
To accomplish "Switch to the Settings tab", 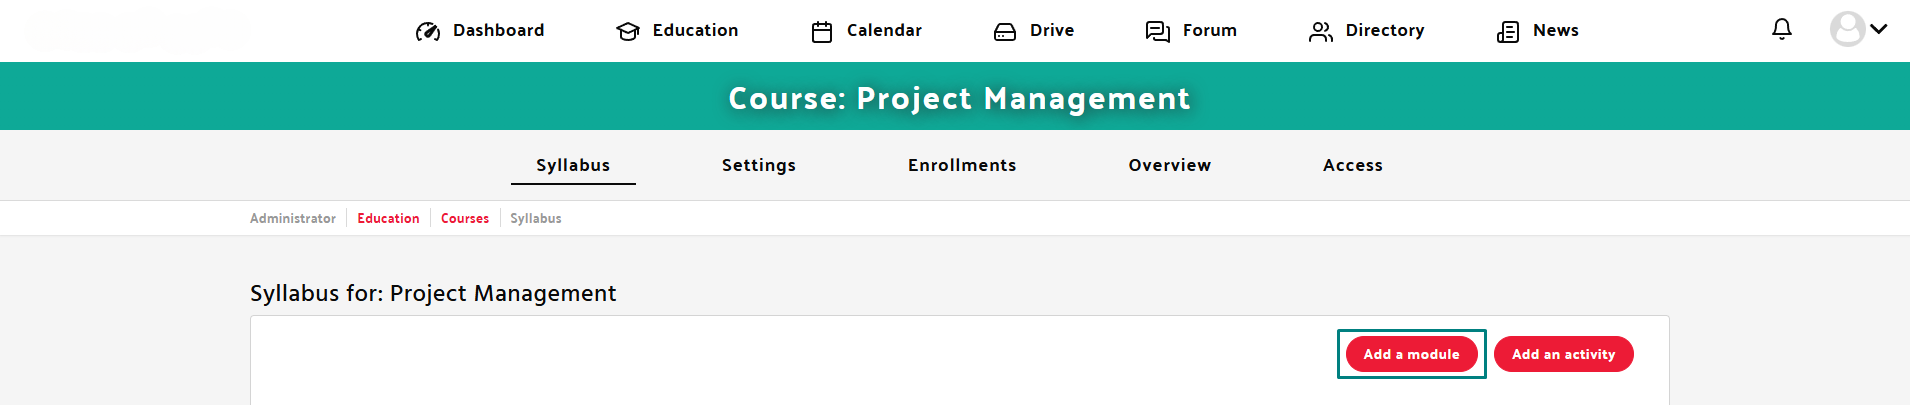I will (x=759, y=165).
